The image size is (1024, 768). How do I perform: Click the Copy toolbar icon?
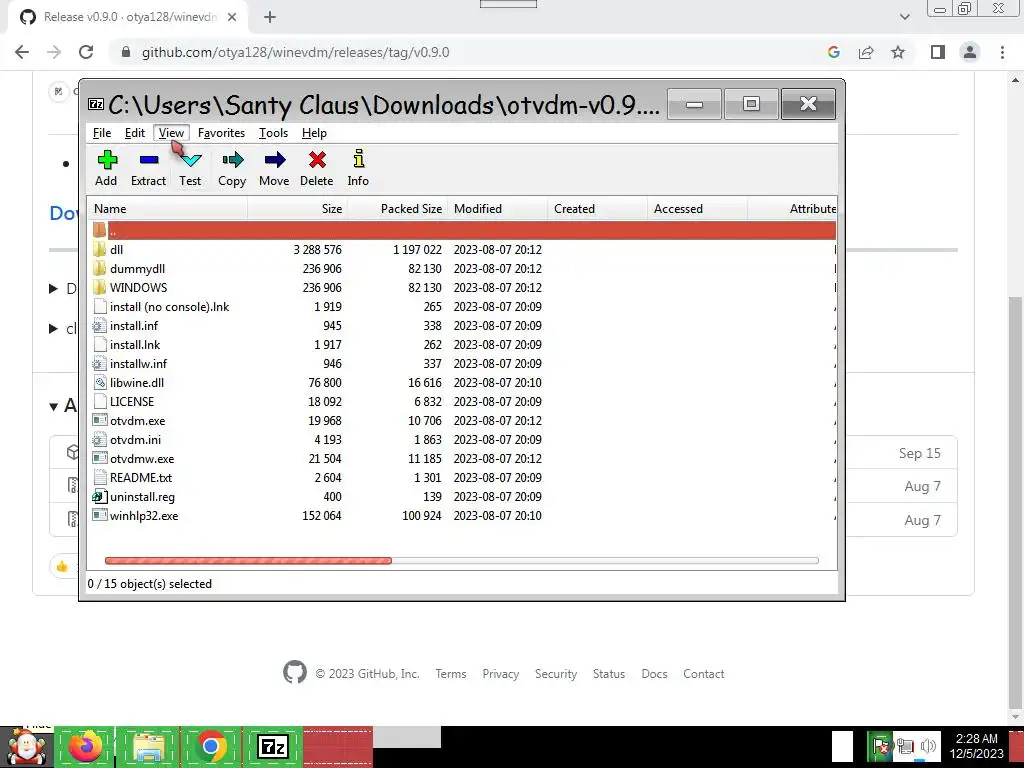pos(232,160)
